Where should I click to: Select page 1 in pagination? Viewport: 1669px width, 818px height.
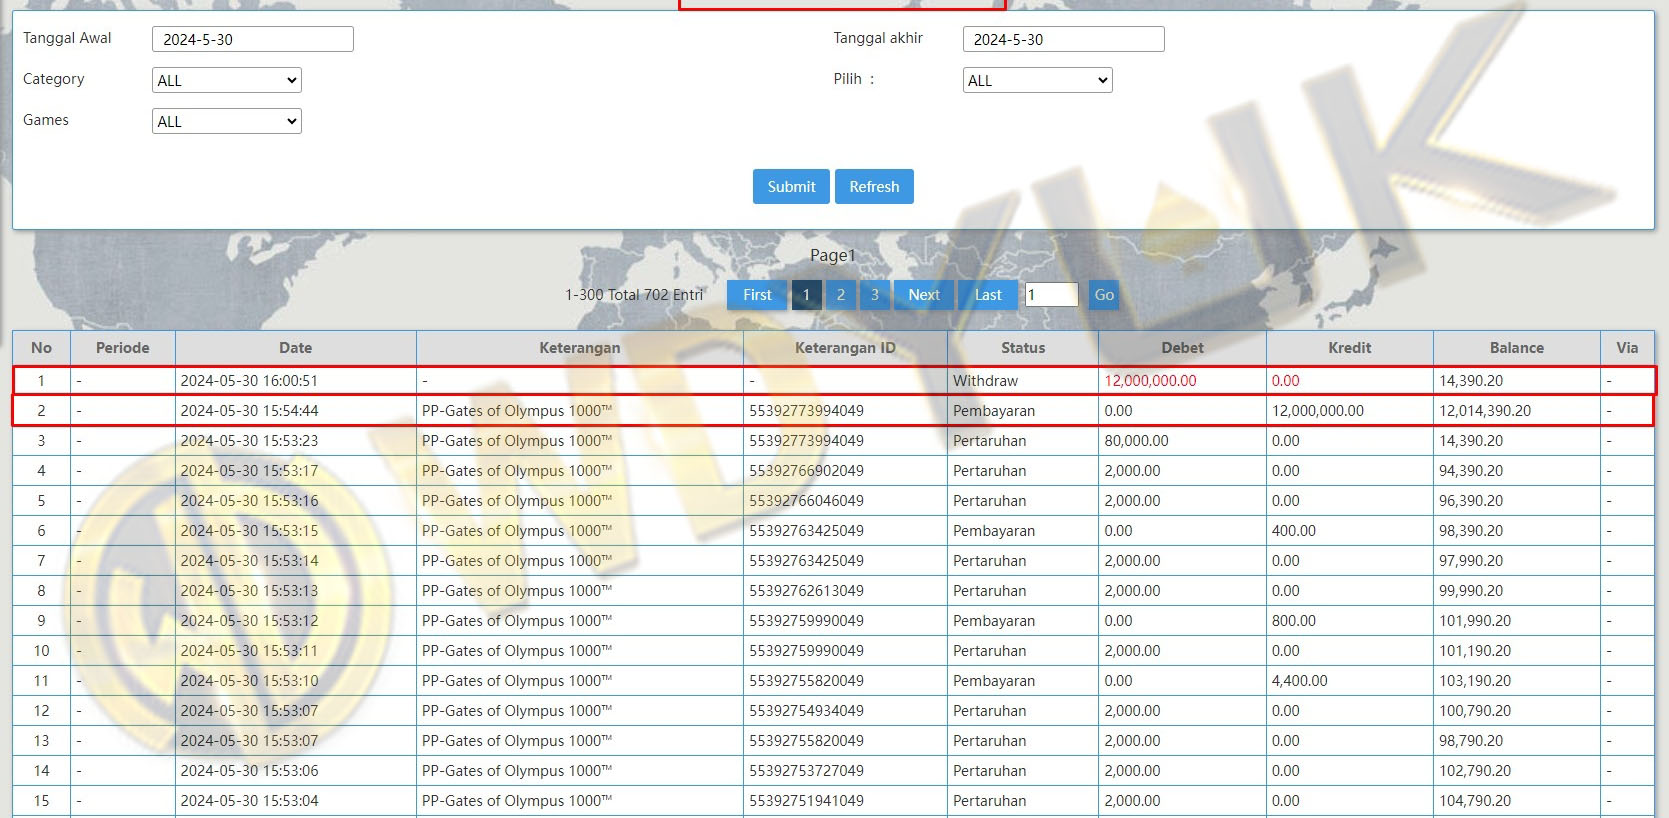coord(806,295)
